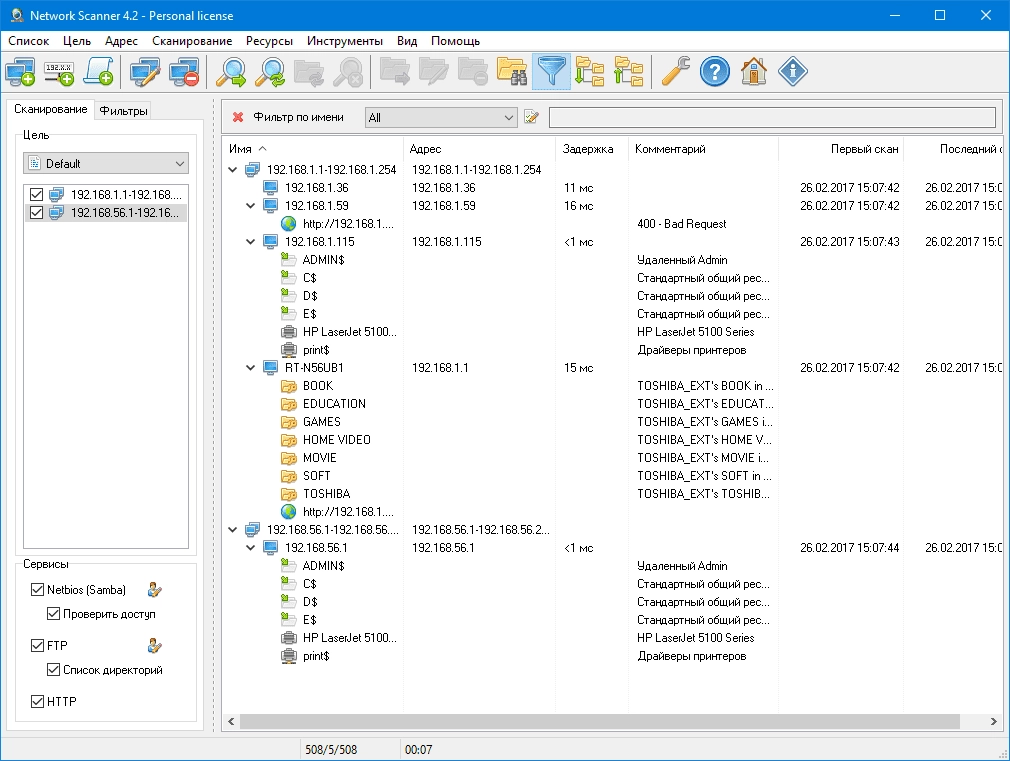This screenshot has height=761, width=1010.
Task: Click the Вид menu
Action: [406, 41]
